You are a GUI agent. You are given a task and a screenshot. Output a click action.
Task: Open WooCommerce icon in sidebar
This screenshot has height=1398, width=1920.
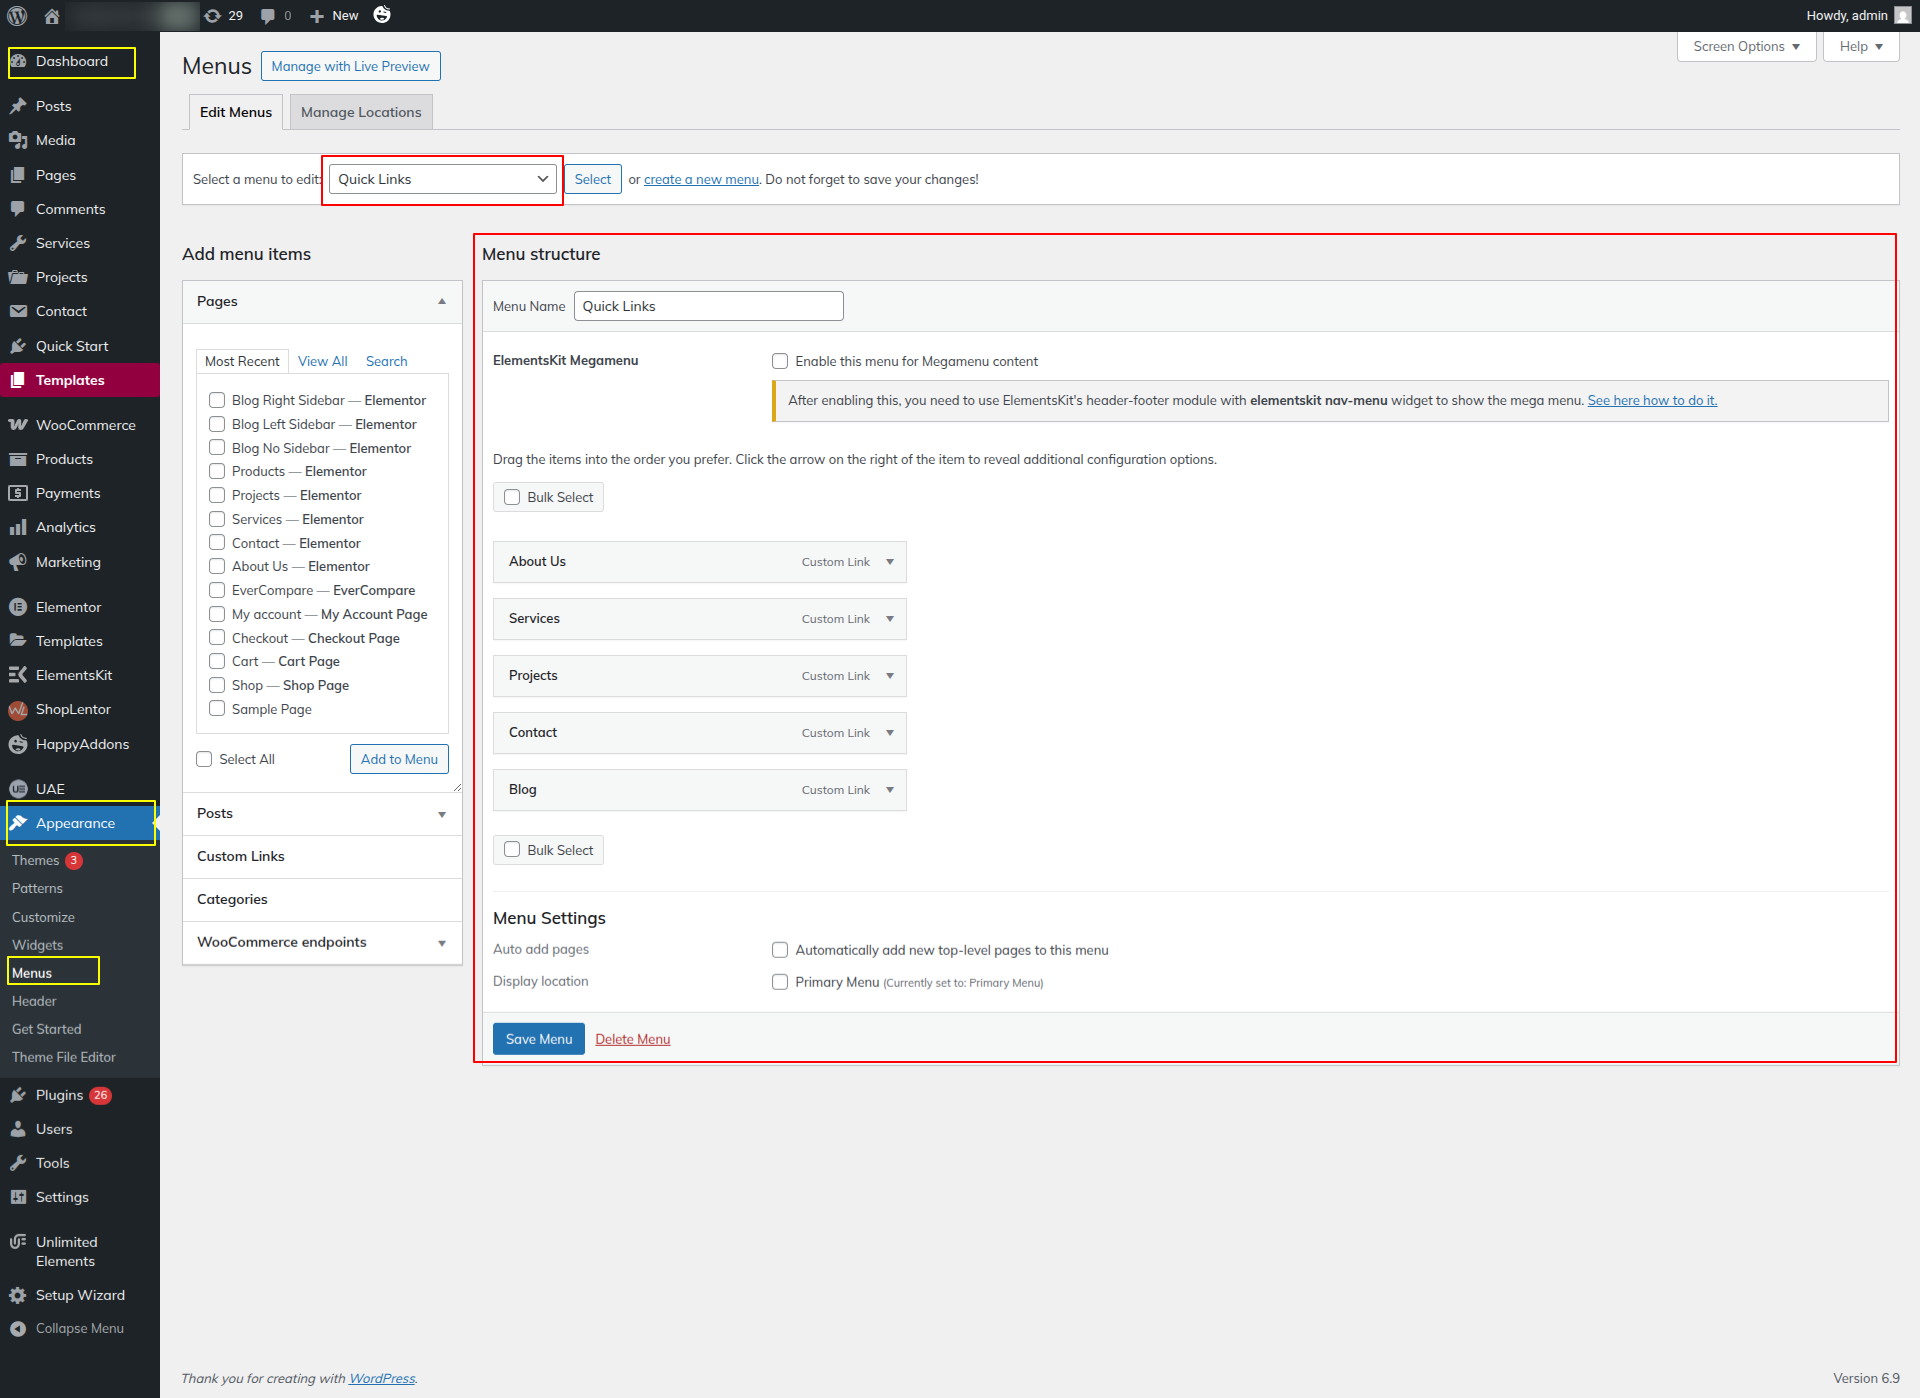pyautogui.click(x=18, y=425)
